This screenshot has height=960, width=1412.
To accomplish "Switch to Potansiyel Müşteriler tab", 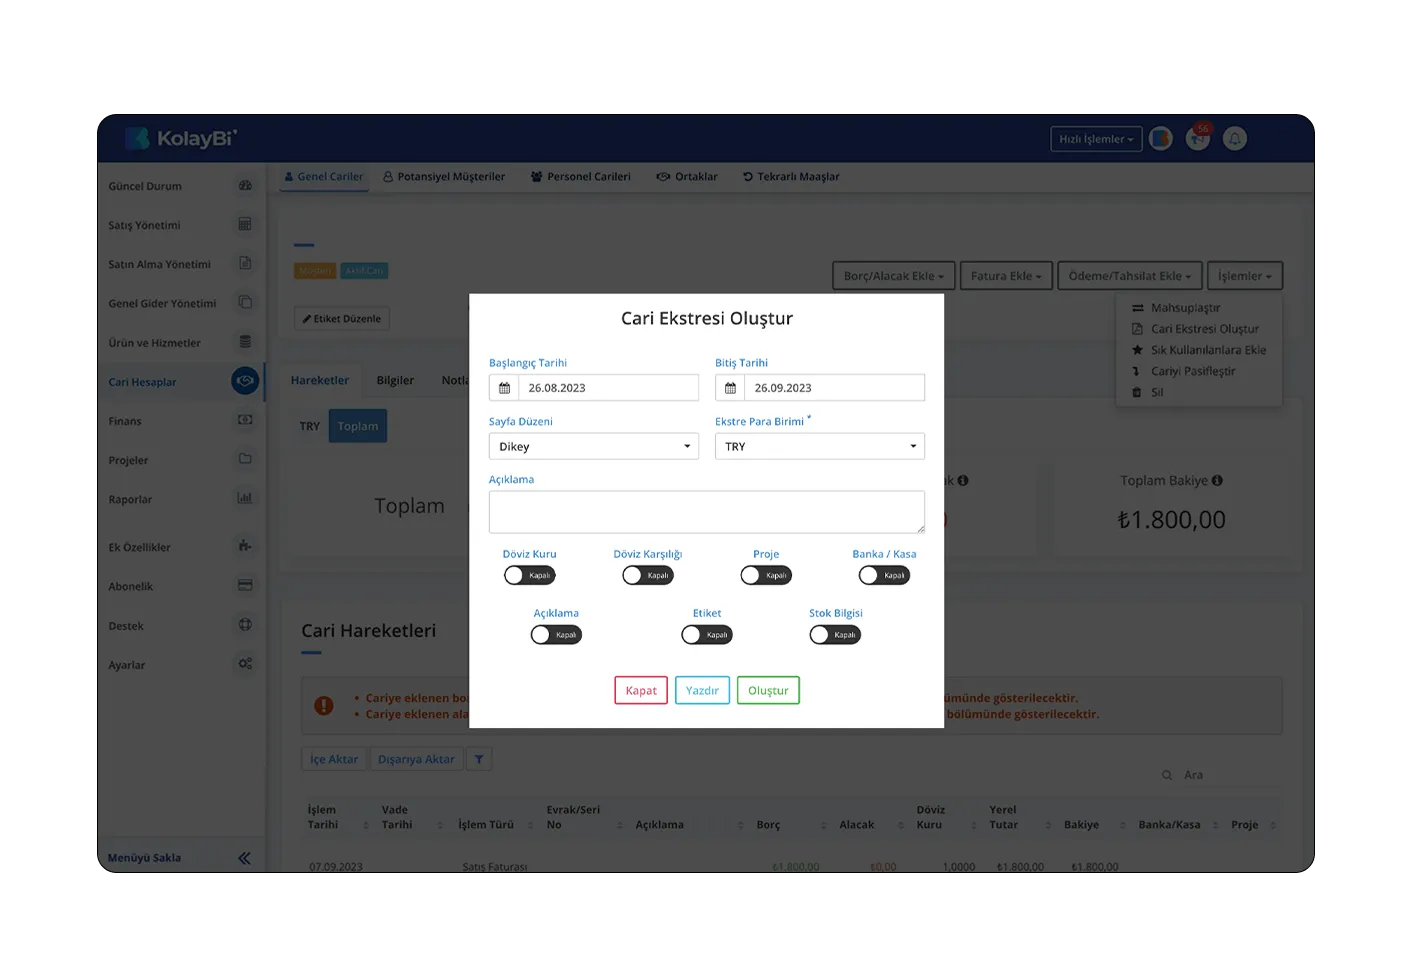I will [x=444, y=177].
